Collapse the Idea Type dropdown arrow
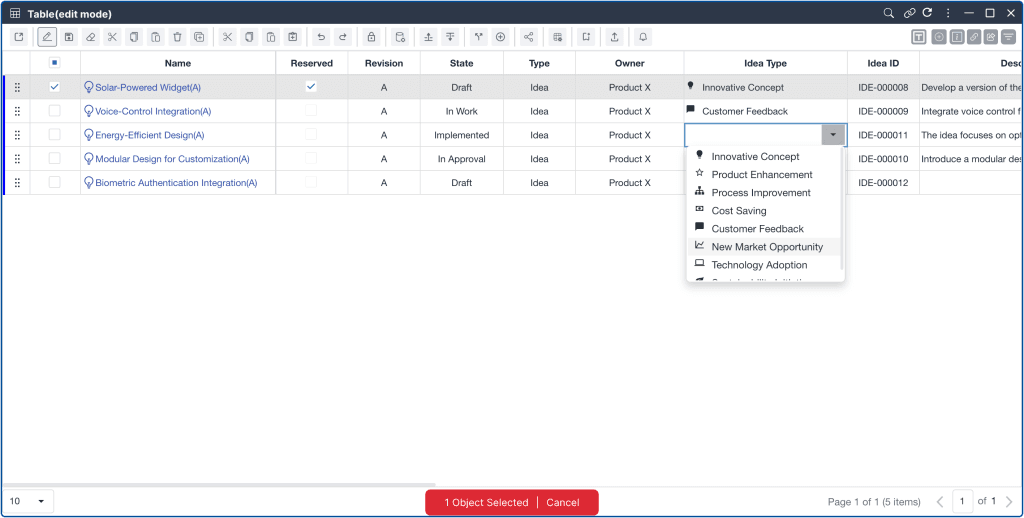This screenshot has height=518, width=1024. click(833, 135)
